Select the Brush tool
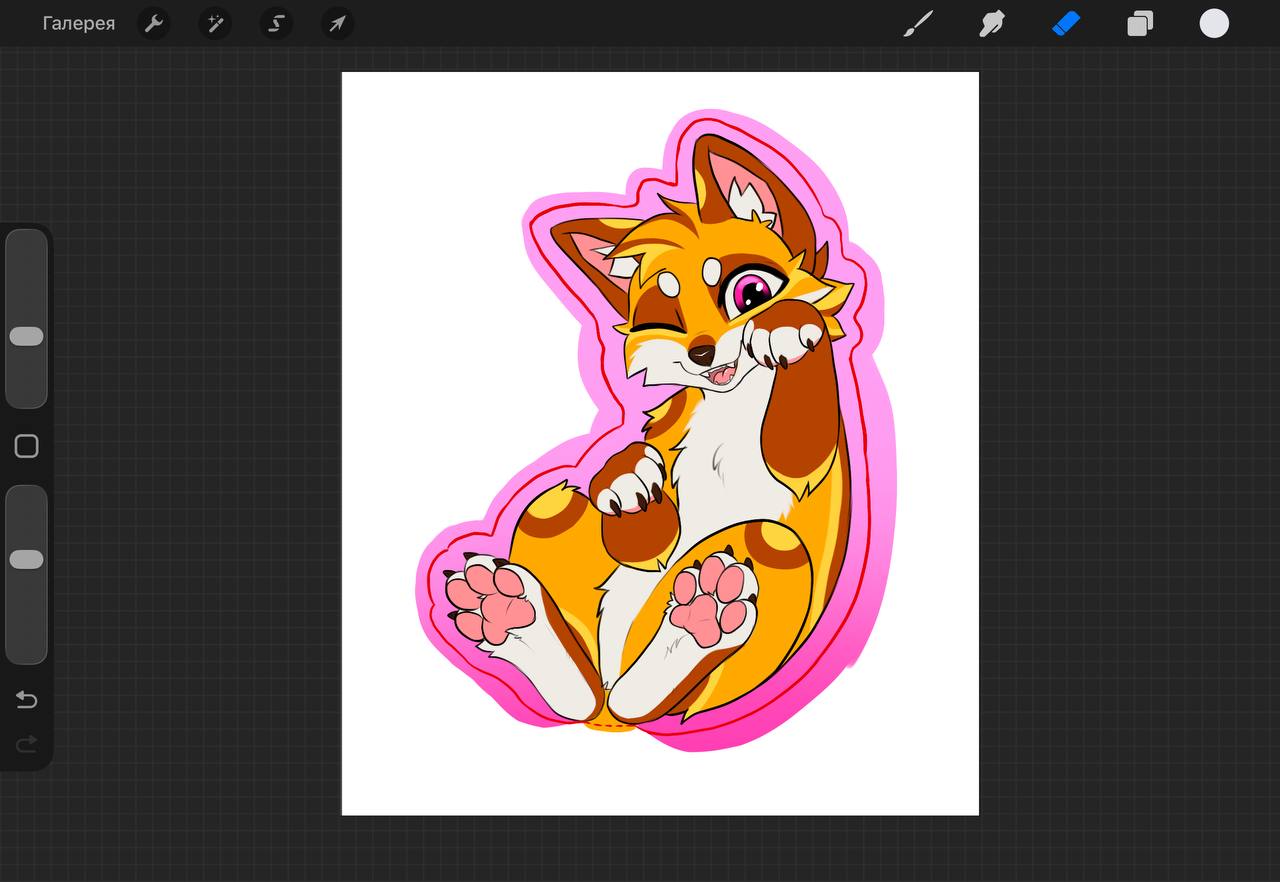The image size is (1280, 882). tap(918, 23)
